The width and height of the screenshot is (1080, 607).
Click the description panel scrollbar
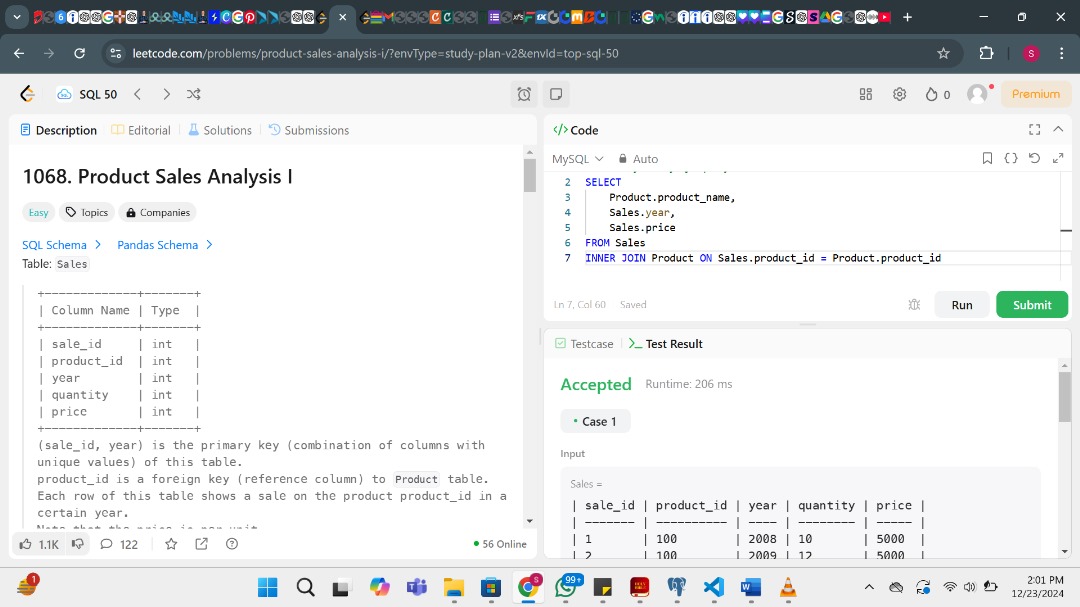[x=529, y=175]
